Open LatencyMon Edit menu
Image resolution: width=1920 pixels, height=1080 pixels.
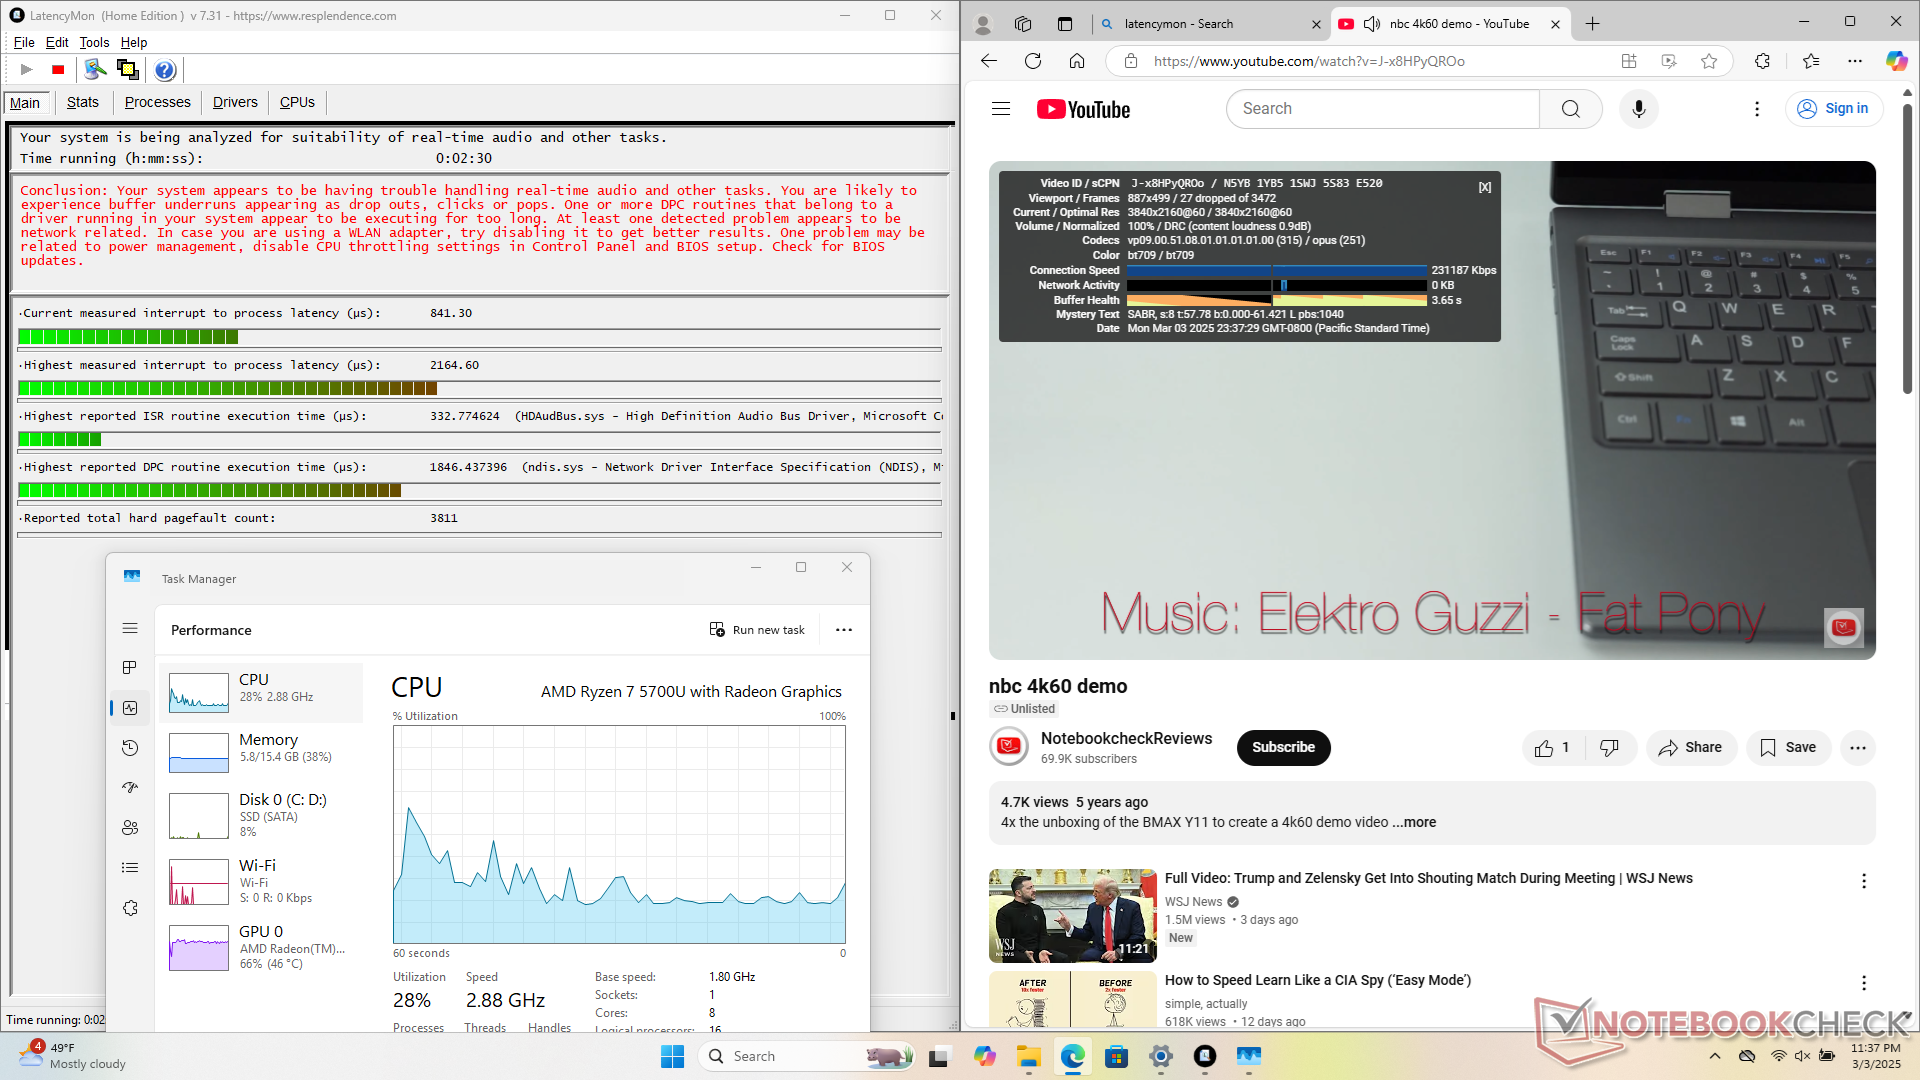pyautogui.click(x=57, y=42)
